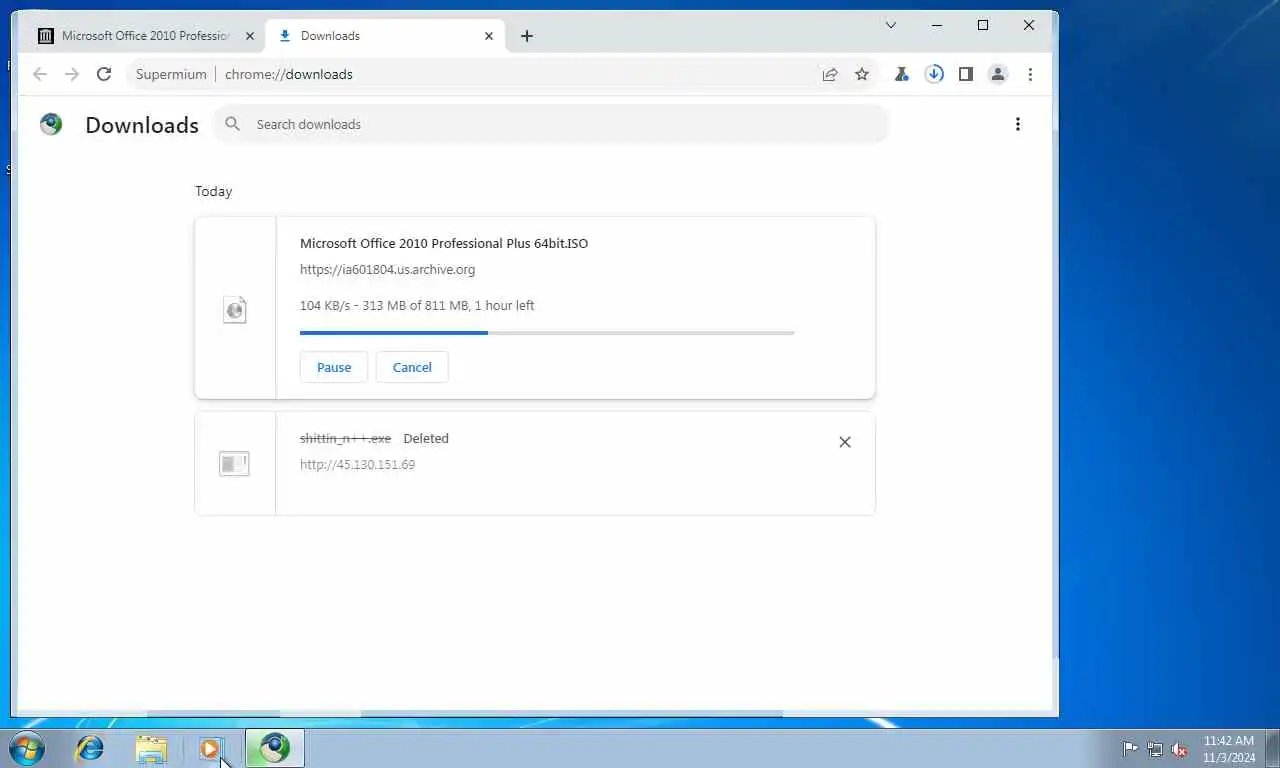
Task: Click the magnifier icon in Search downloads
Action: click(233, 124)
